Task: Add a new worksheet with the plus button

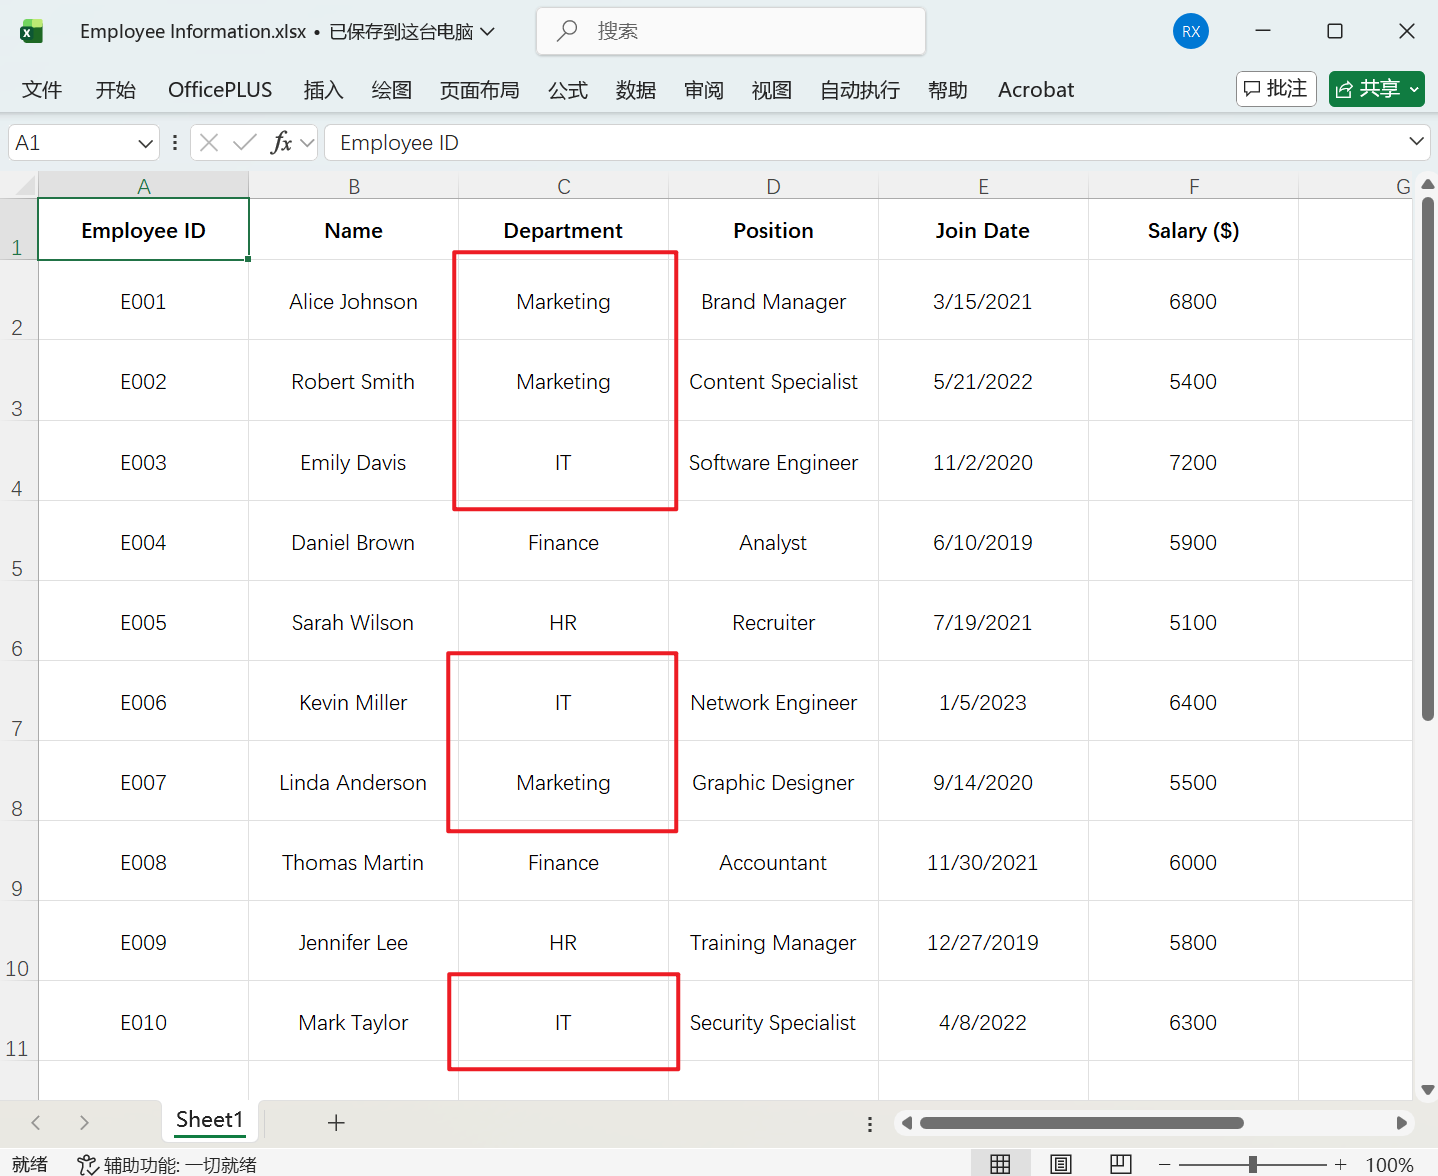Action: click(x=336, y=1122)
